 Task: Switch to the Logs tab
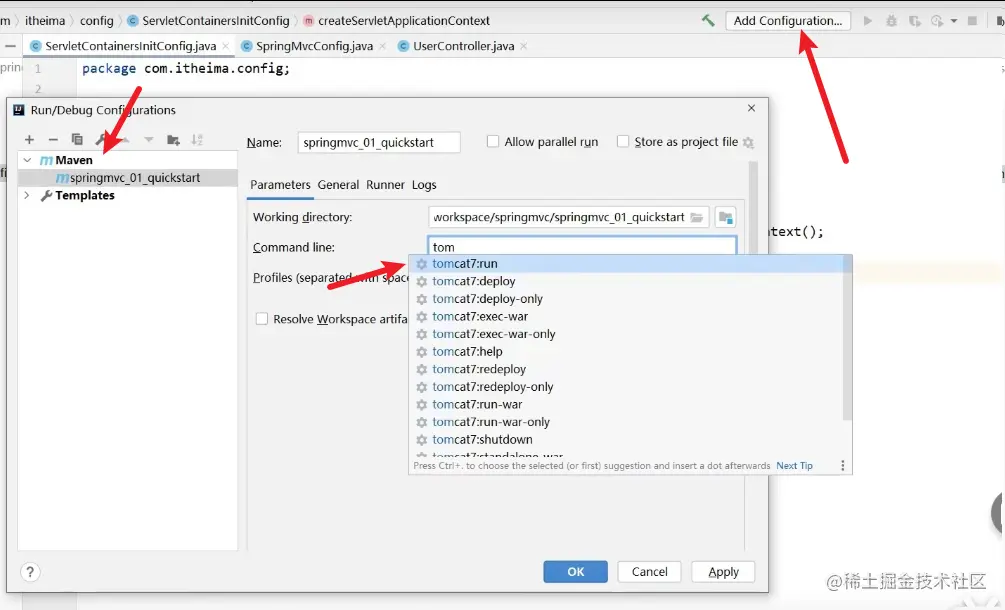click(424, 185)
